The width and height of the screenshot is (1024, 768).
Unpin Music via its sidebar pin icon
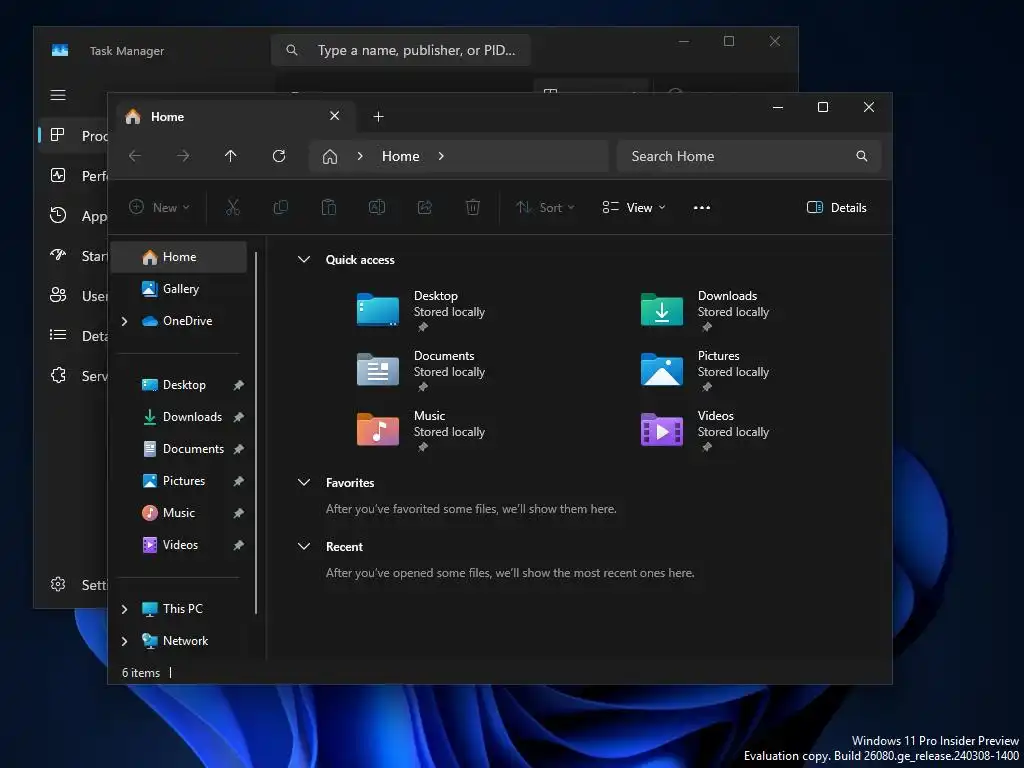pos(239,513)
